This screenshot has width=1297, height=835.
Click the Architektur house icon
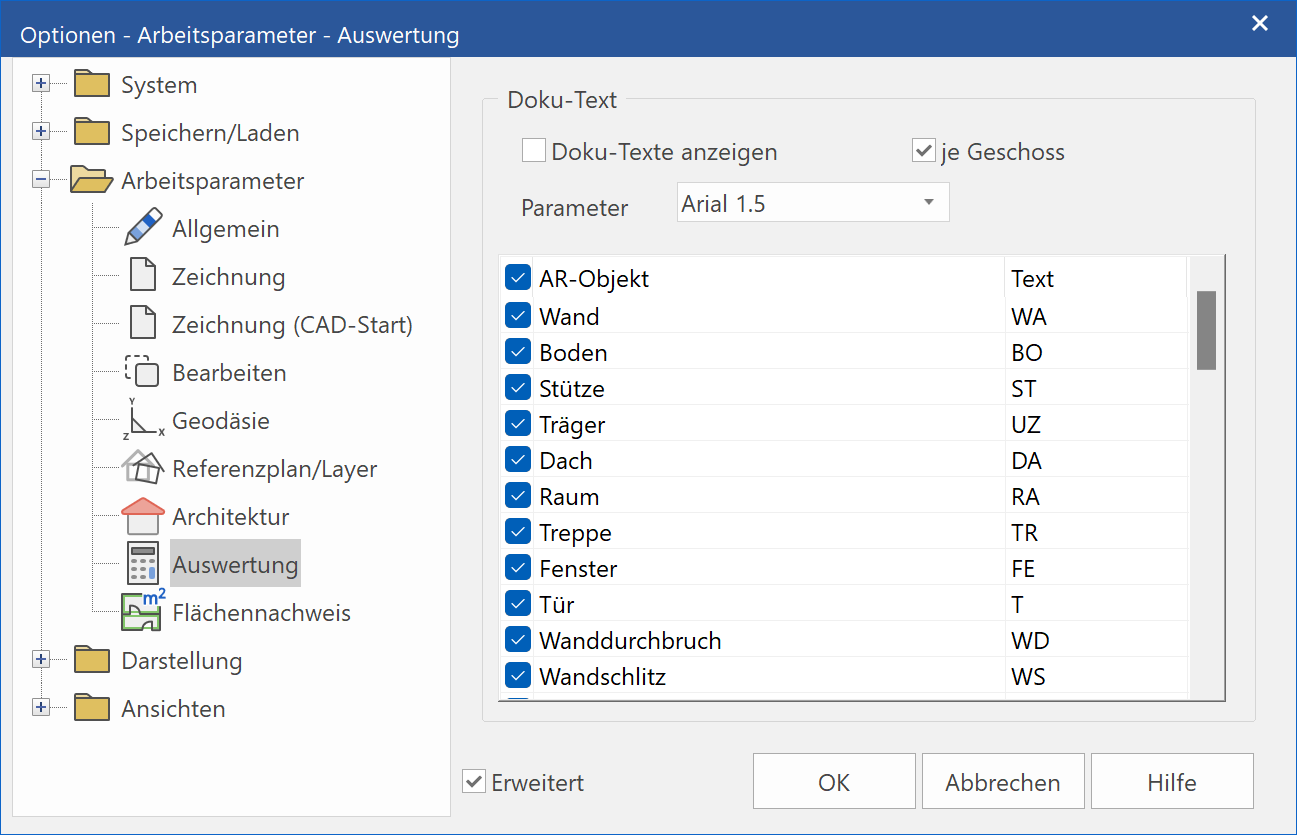(x=143, y=516)
